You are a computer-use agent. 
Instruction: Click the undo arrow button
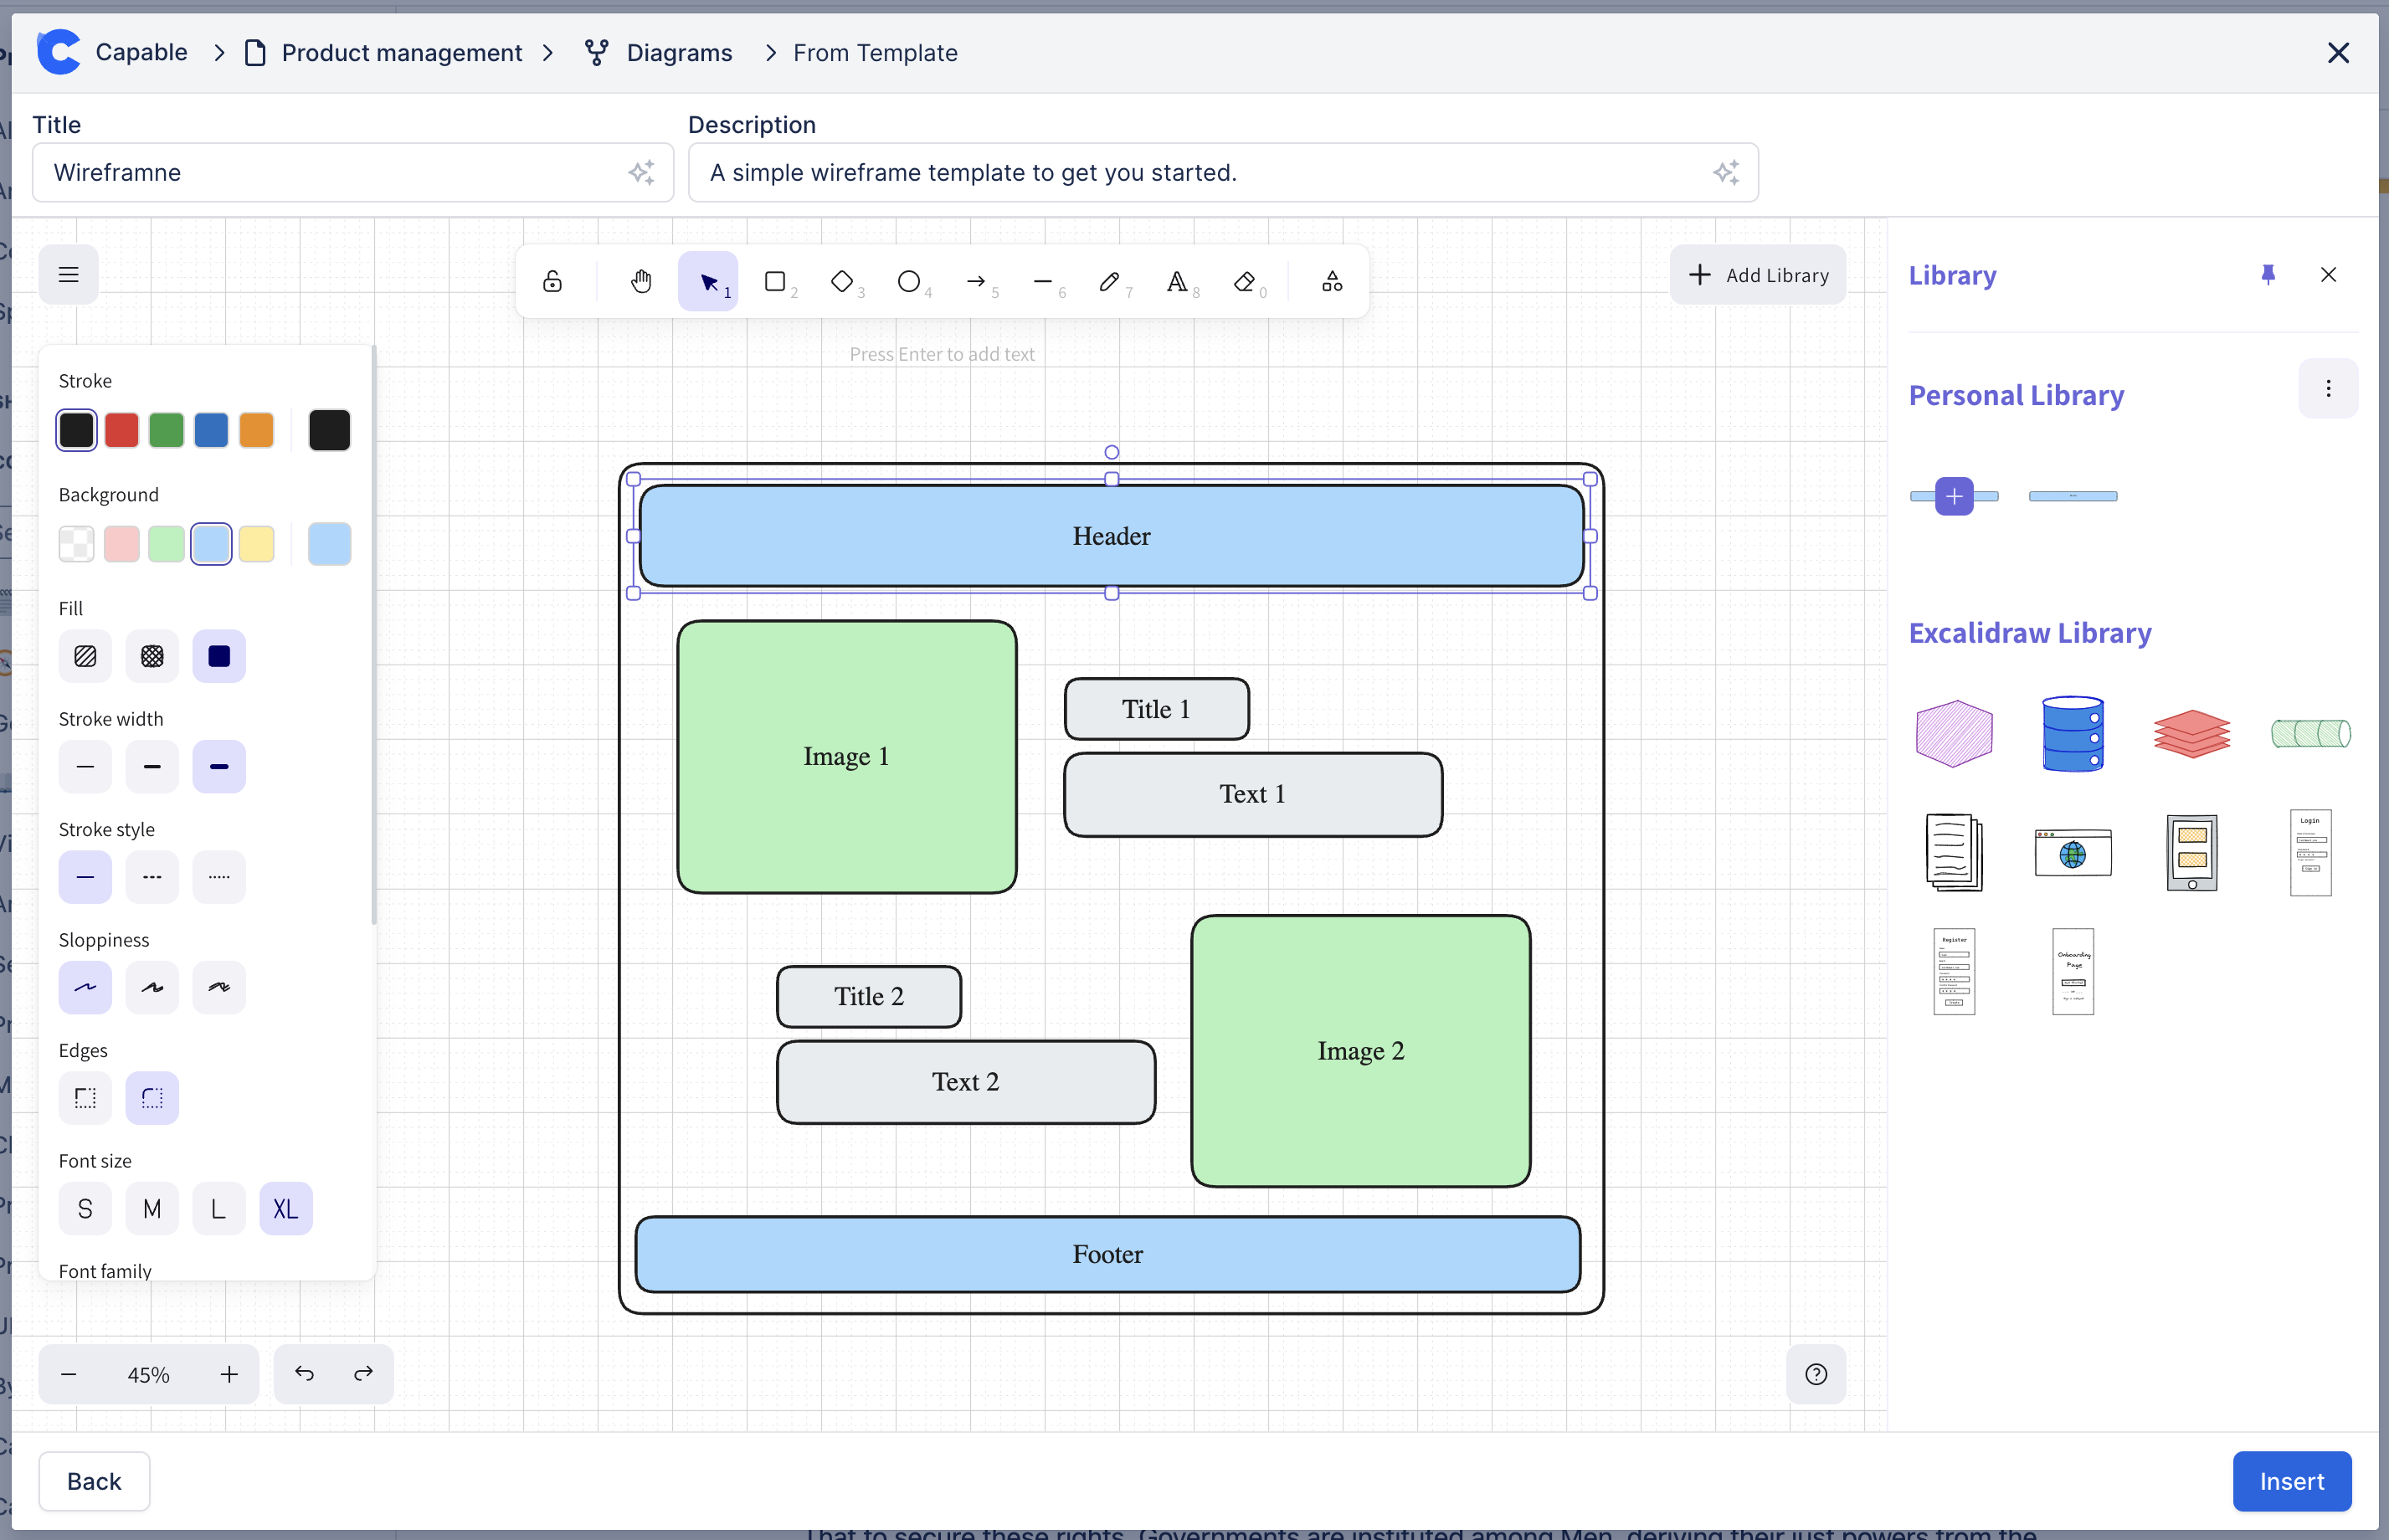click(x=304, y=1373)
